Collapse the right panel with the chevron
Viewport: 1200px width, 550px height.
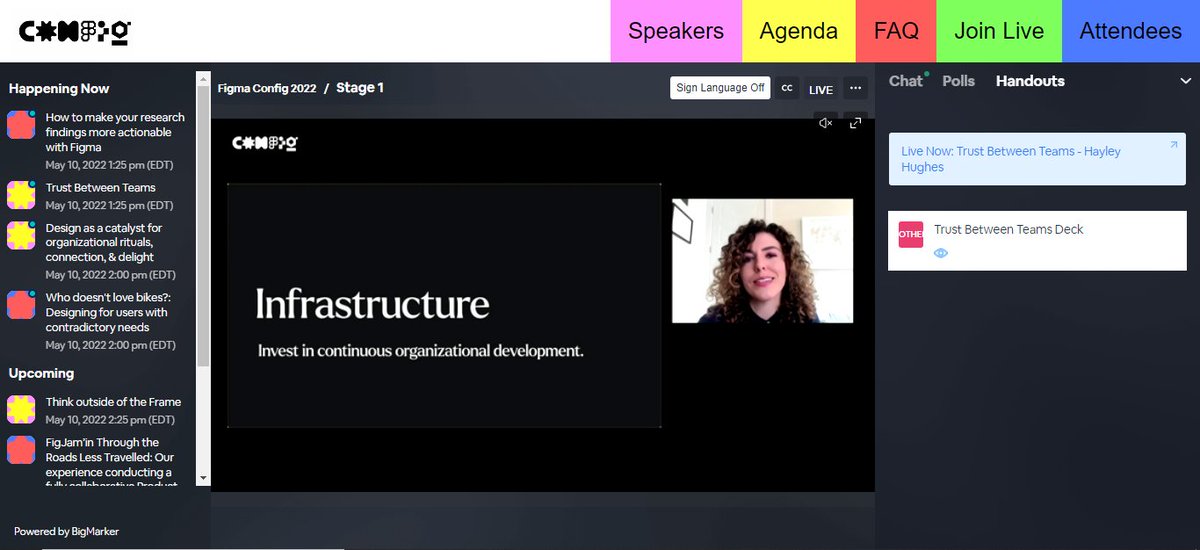(1186, 81)
